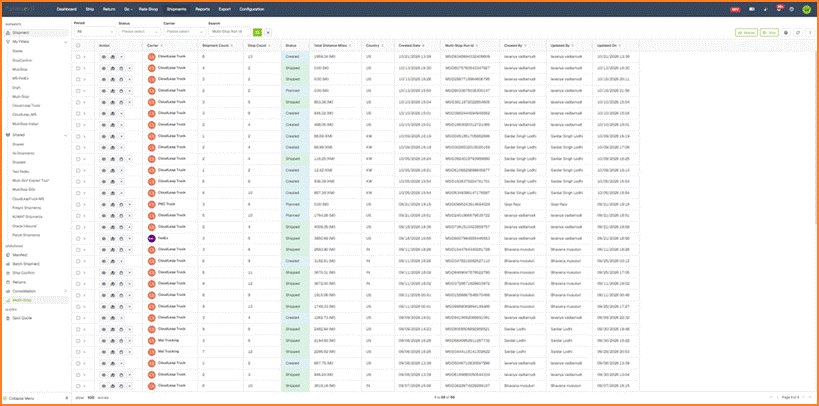Open Rate Shop in top navigation
Screen dimensions: 819x406
[147, 9]
